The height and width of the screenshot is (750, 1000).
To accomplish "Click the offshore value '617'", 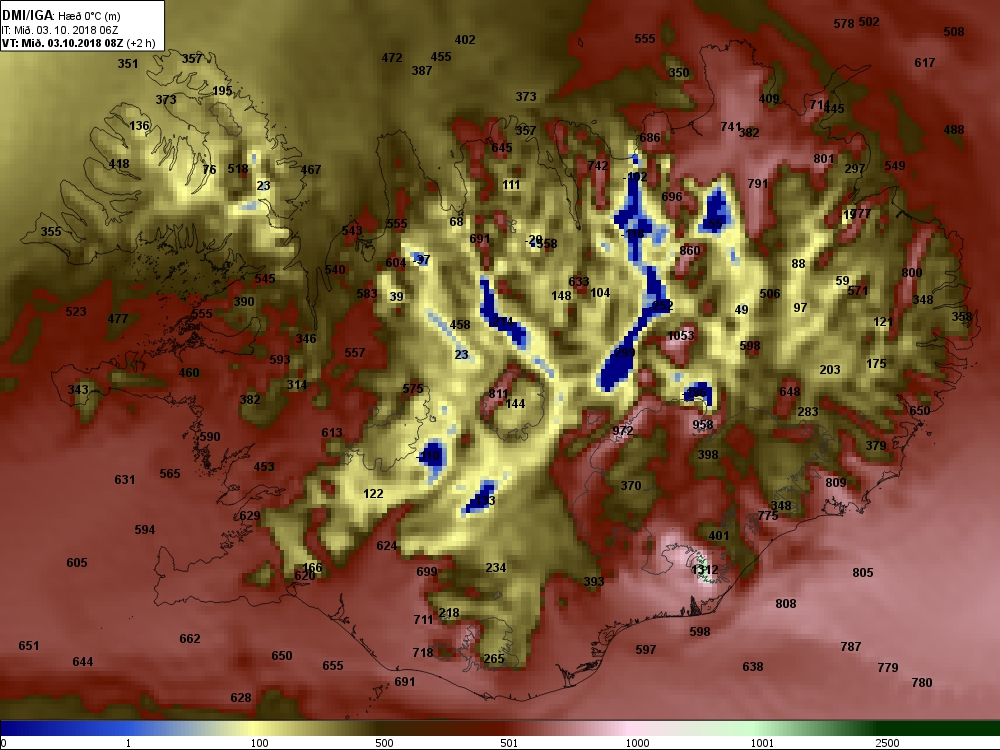I will coord(925,62).
